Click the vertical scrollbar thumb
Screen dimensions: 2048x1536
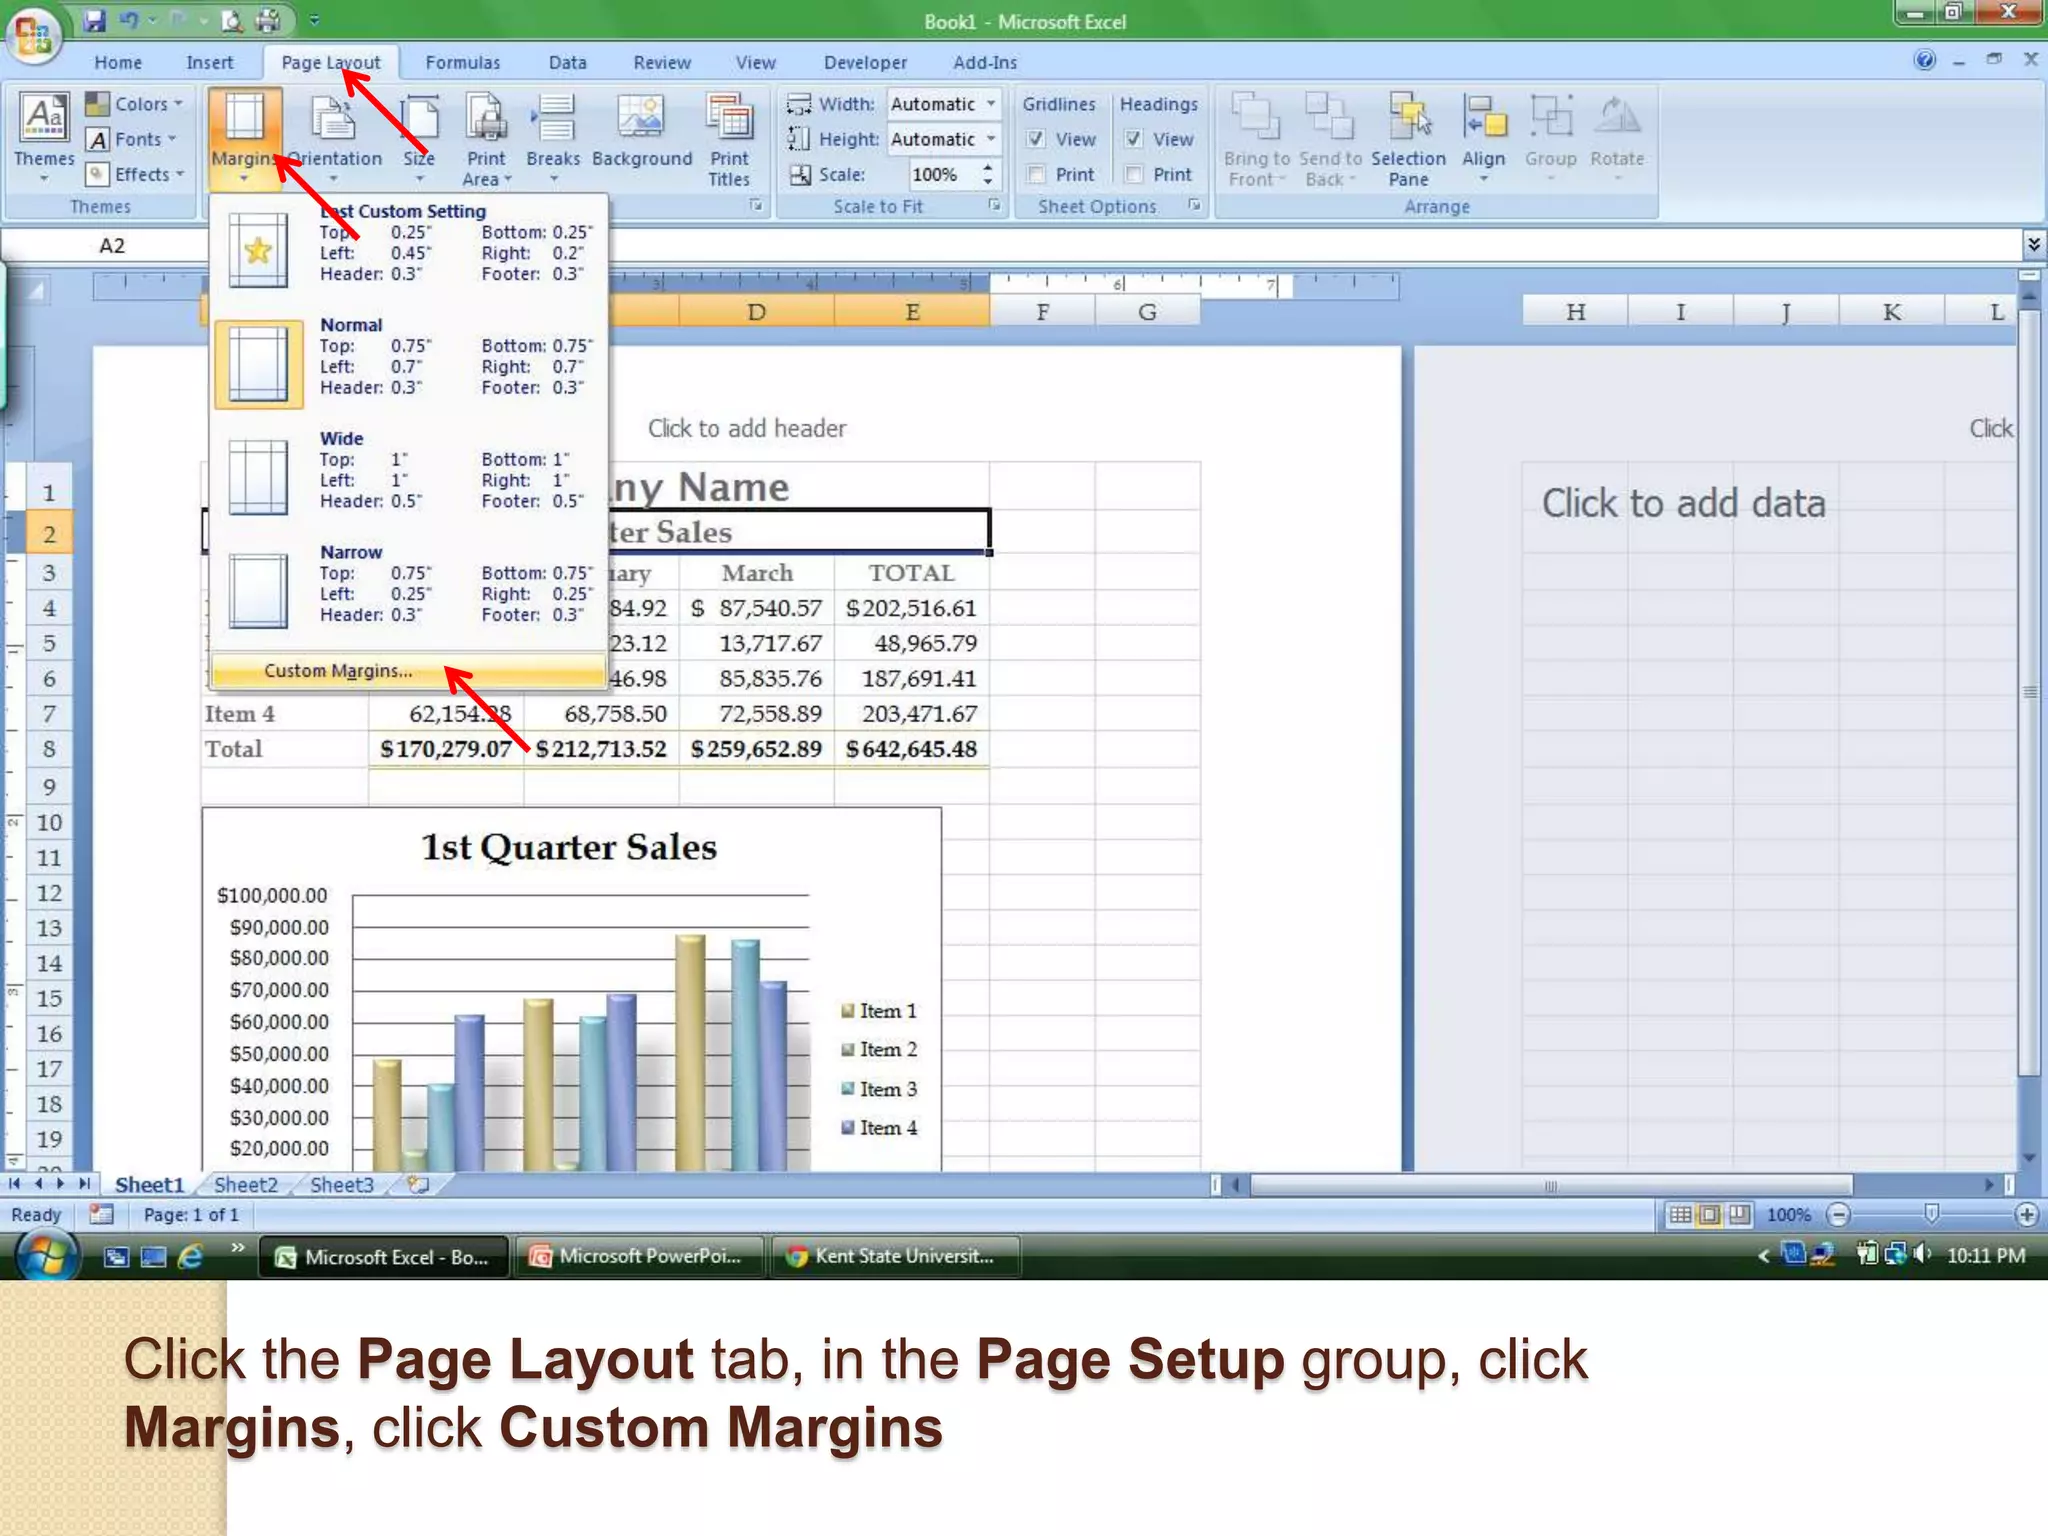2029,691
